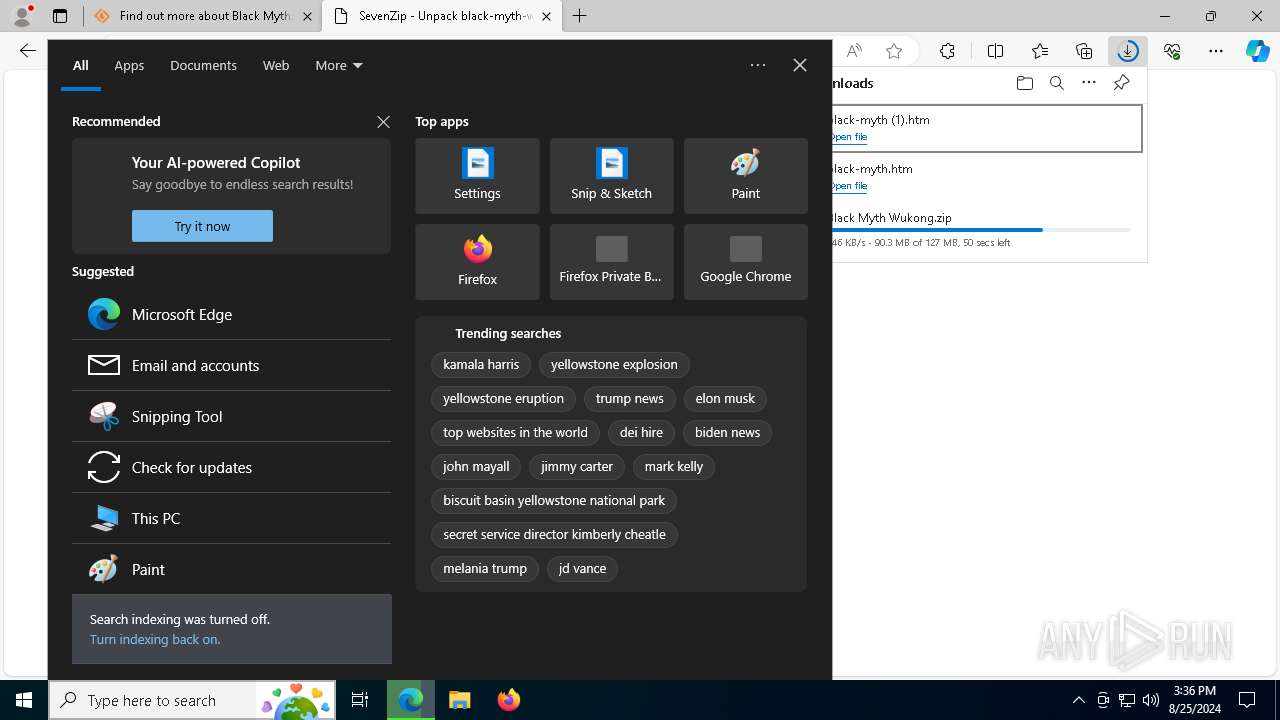
Task: Search trending yellowstone eruption
Action: [503, 399]
